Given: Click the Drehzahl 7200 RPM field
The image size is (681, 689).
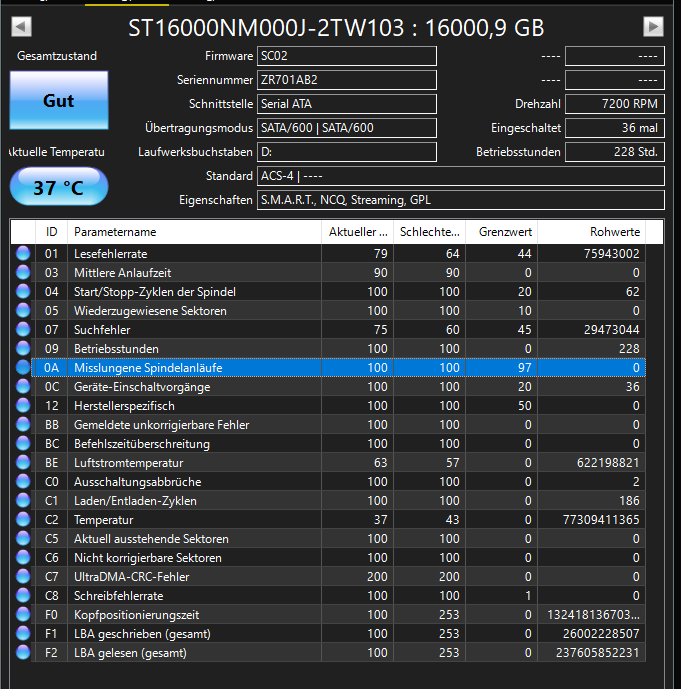Looking at the screenshot, I should click(x=615, y=104).
